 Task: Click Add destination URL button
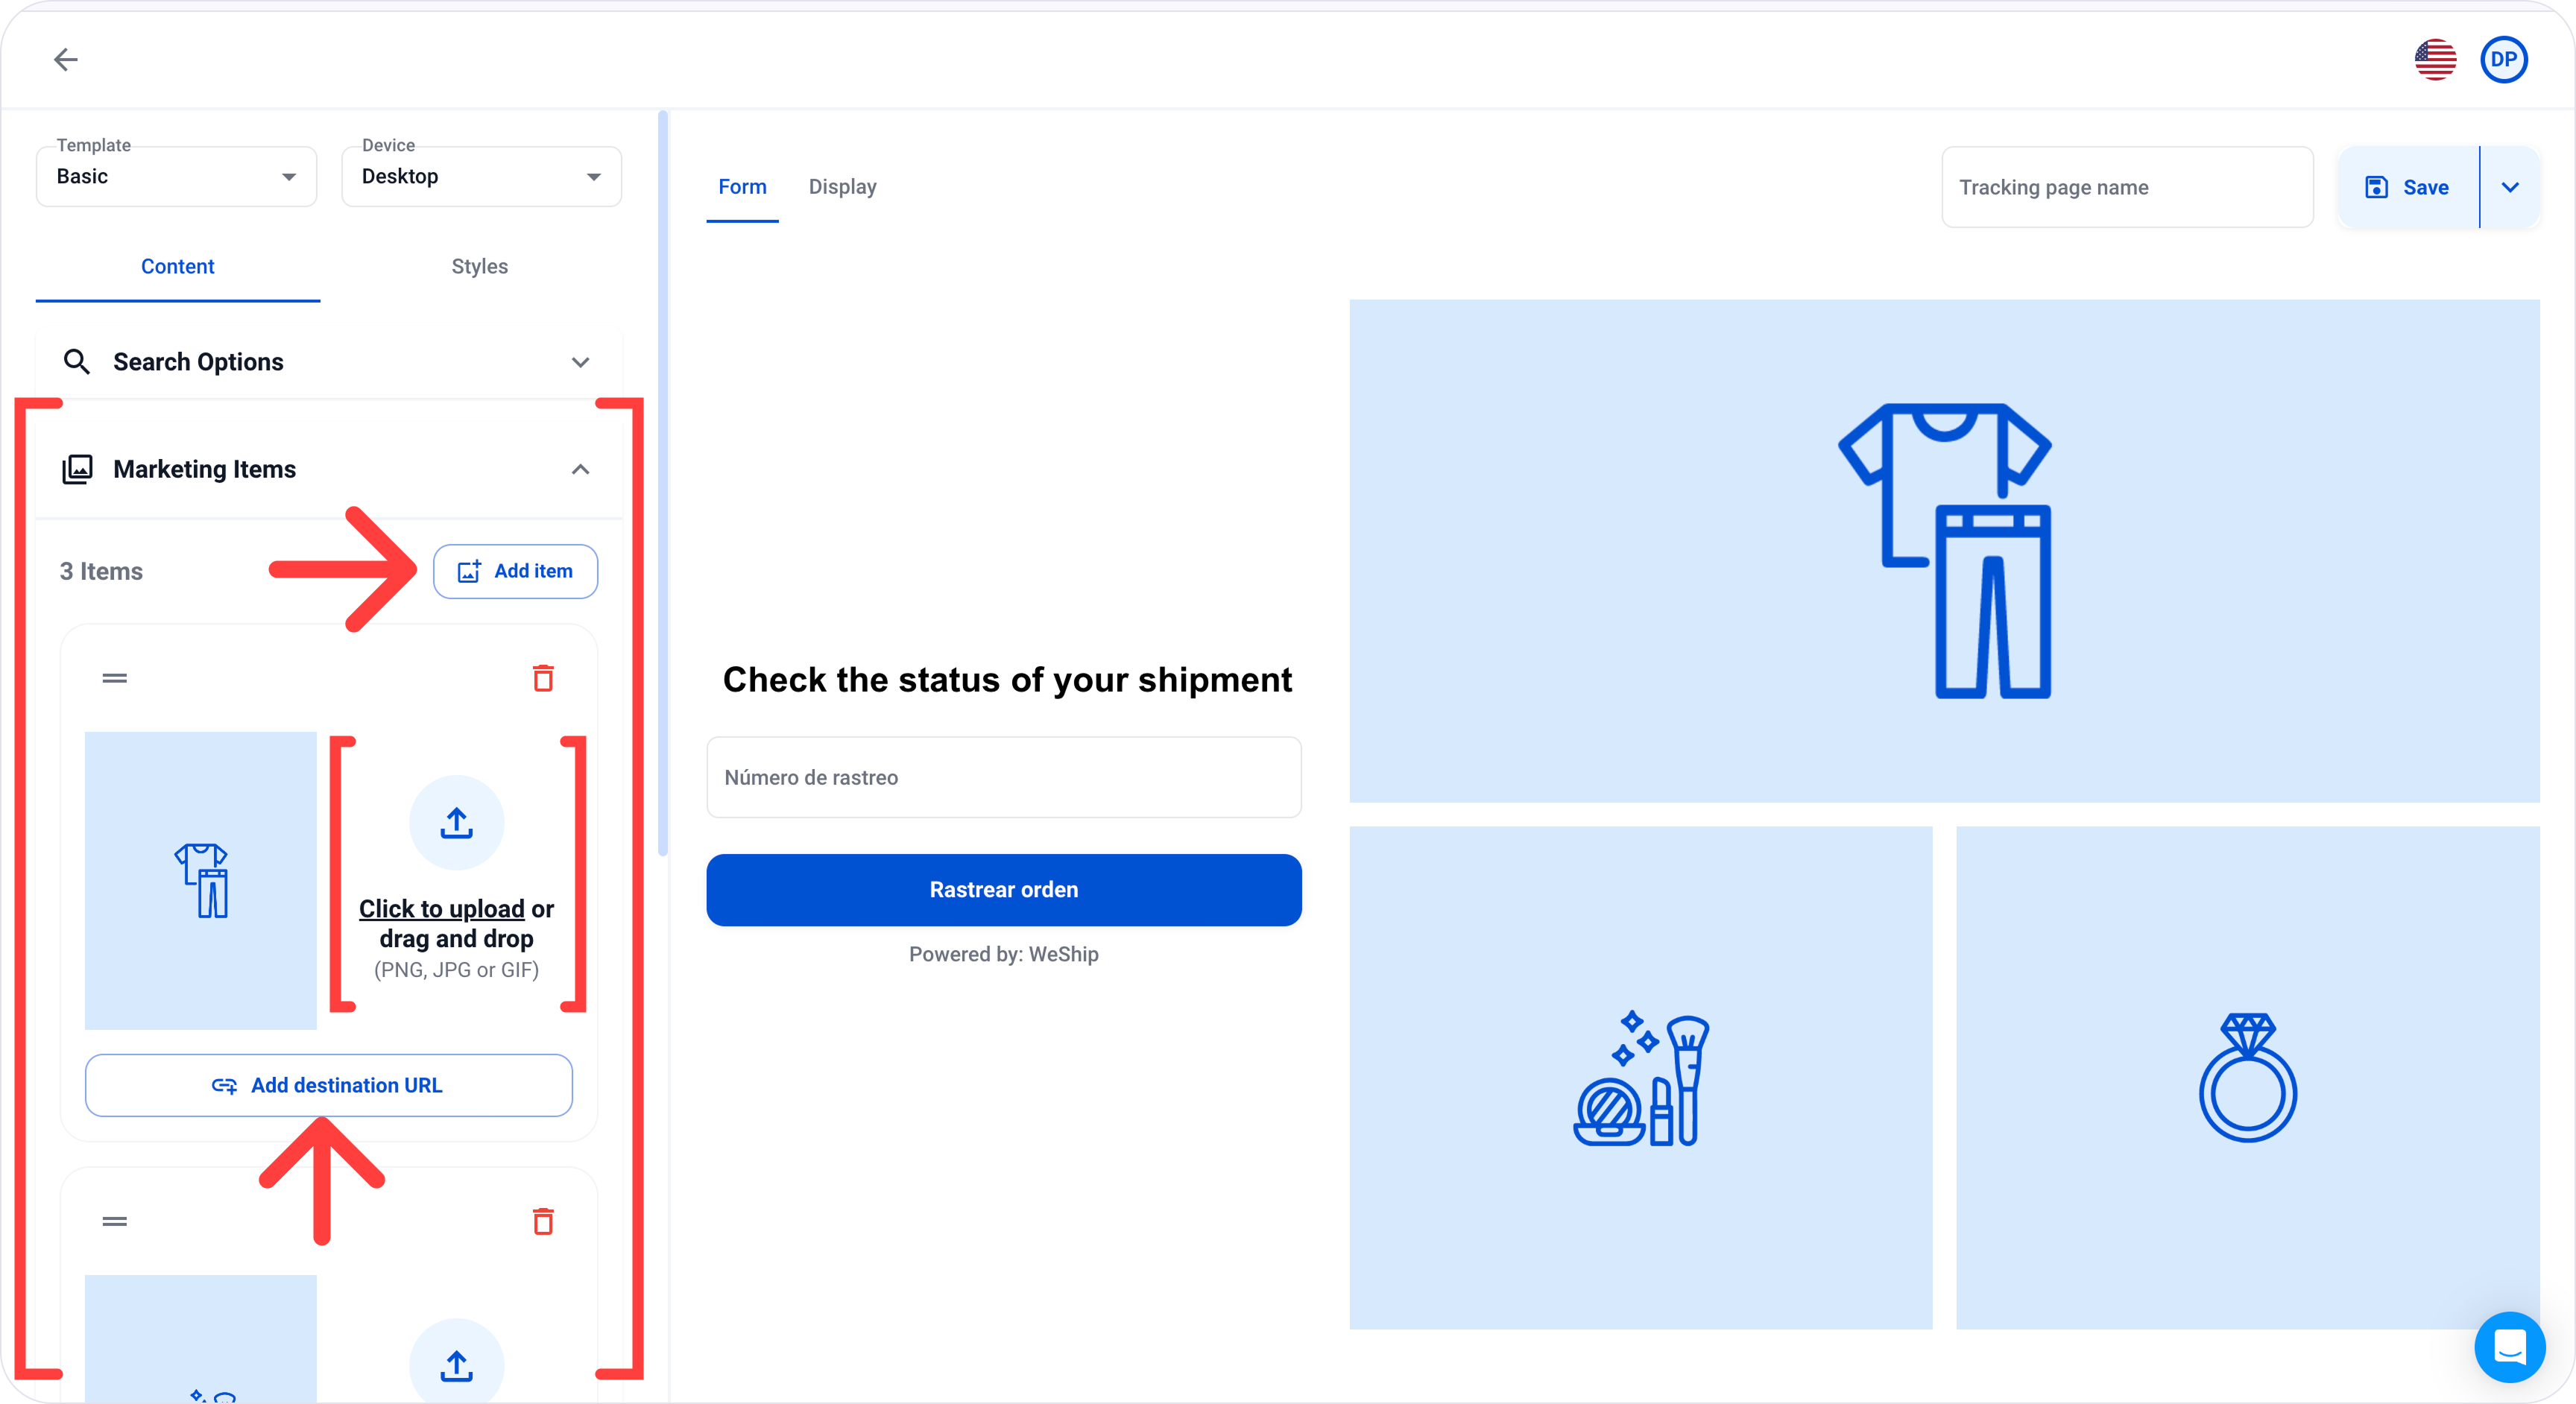329,1085
